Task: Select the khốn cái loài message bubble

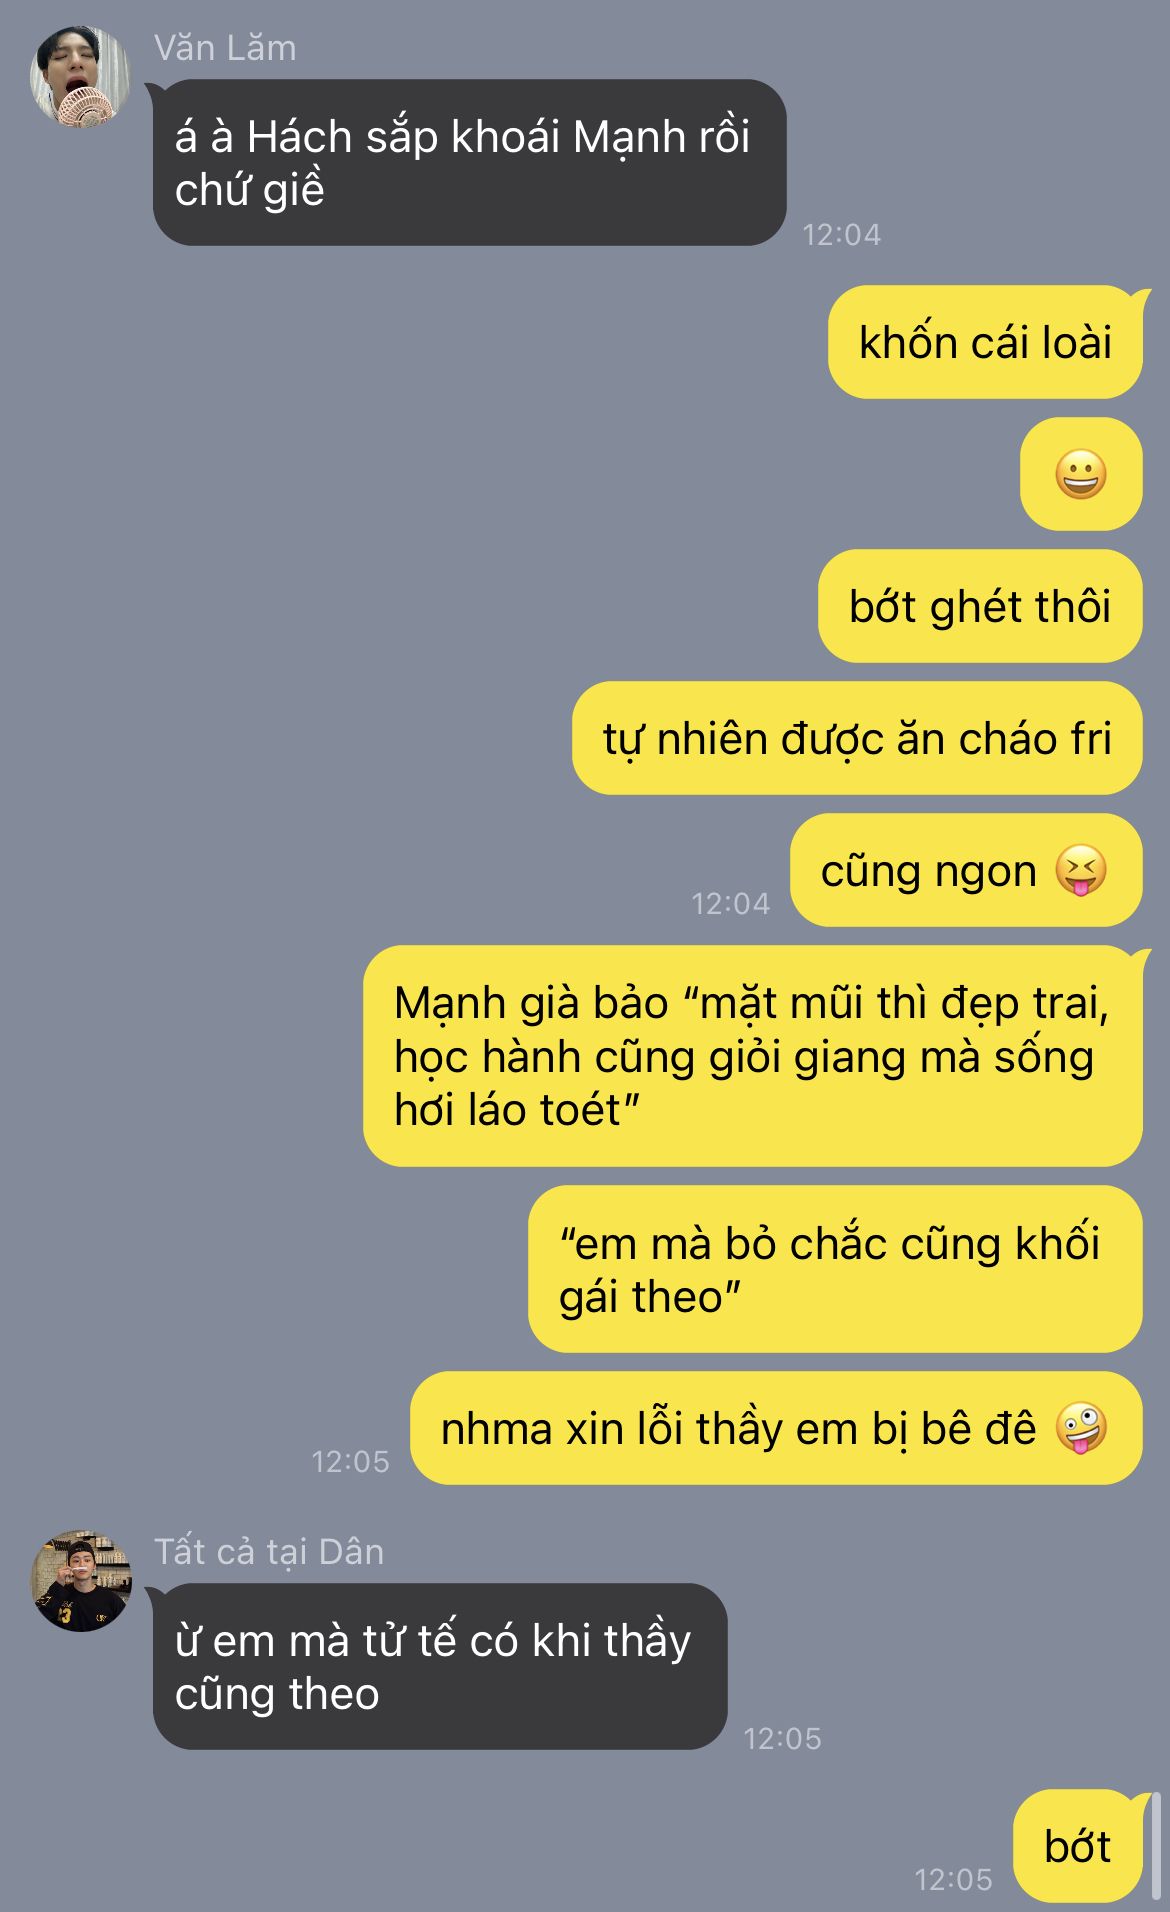Action: coord(985,342)
